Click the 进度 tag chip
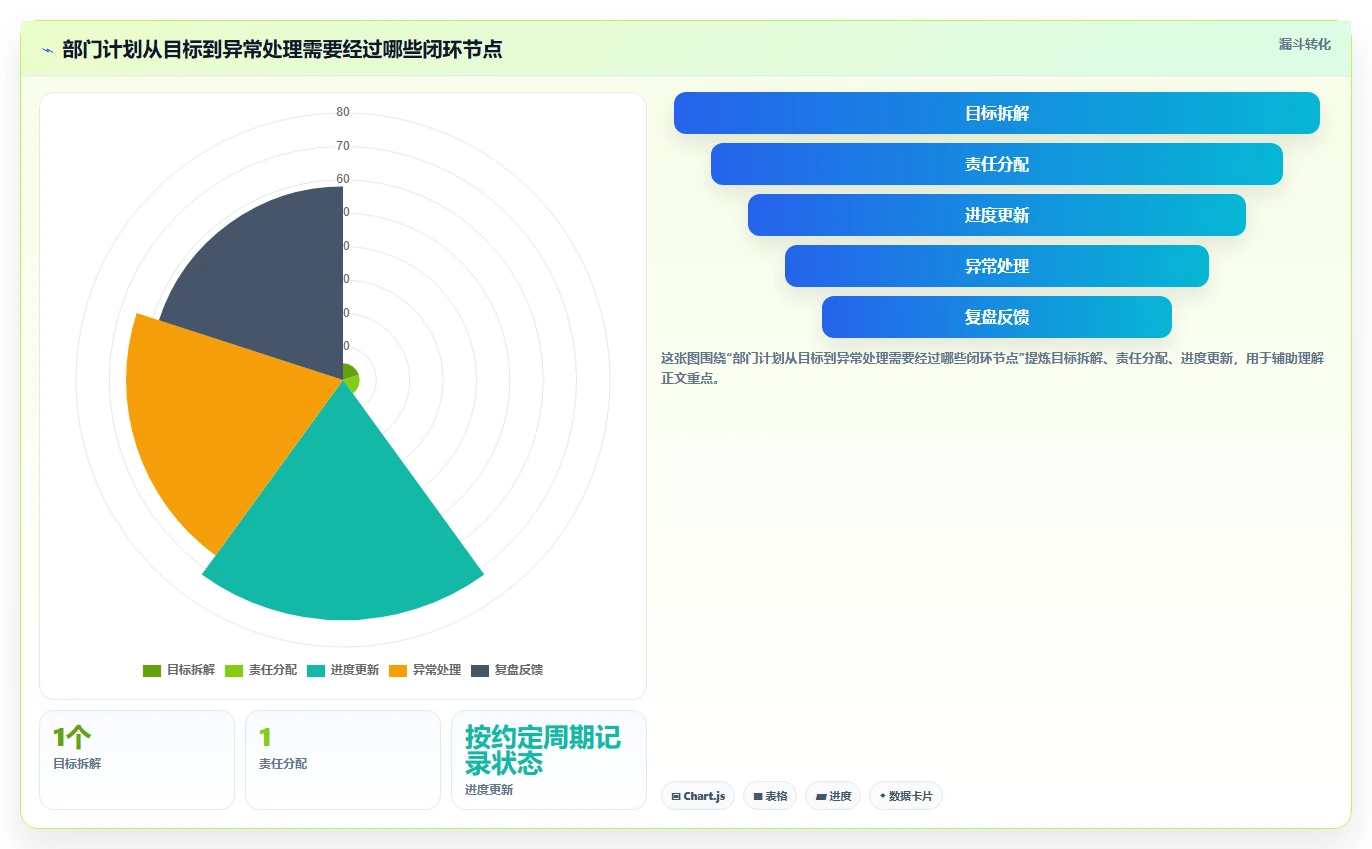 tap(833, 796)
